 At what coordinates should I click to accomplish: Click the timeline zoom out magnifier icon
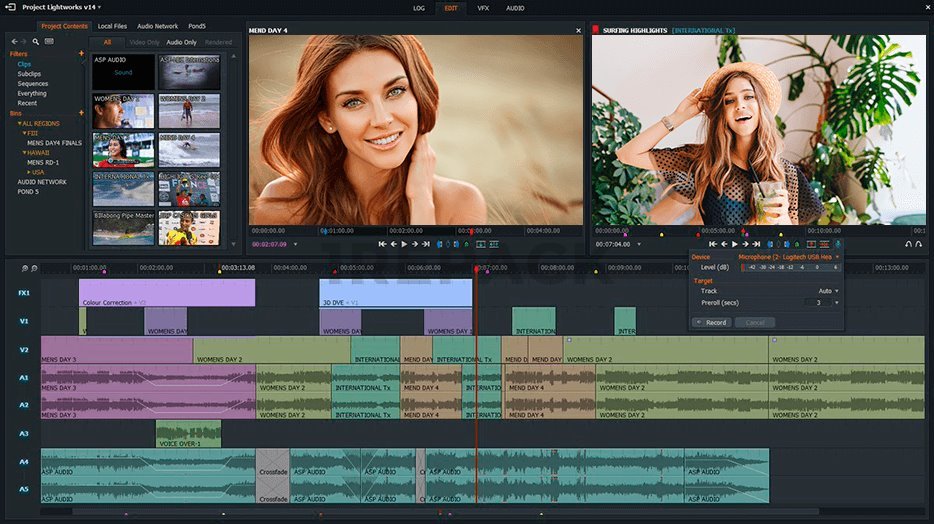coord(35,268)
